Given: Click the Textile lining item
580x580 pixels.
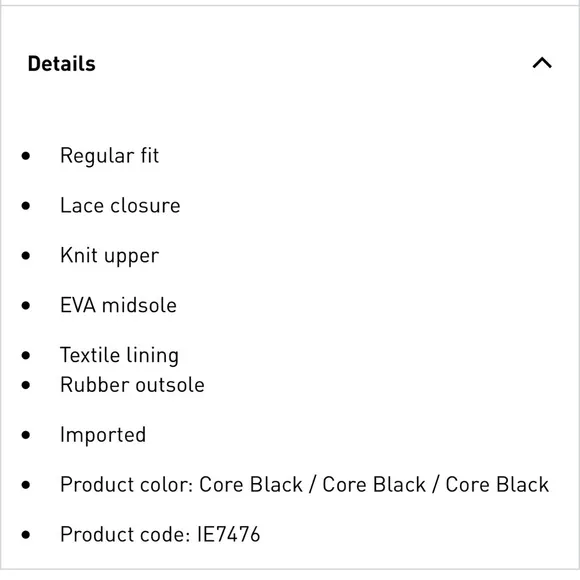Looking at the screenshot, I should point(119,355).
